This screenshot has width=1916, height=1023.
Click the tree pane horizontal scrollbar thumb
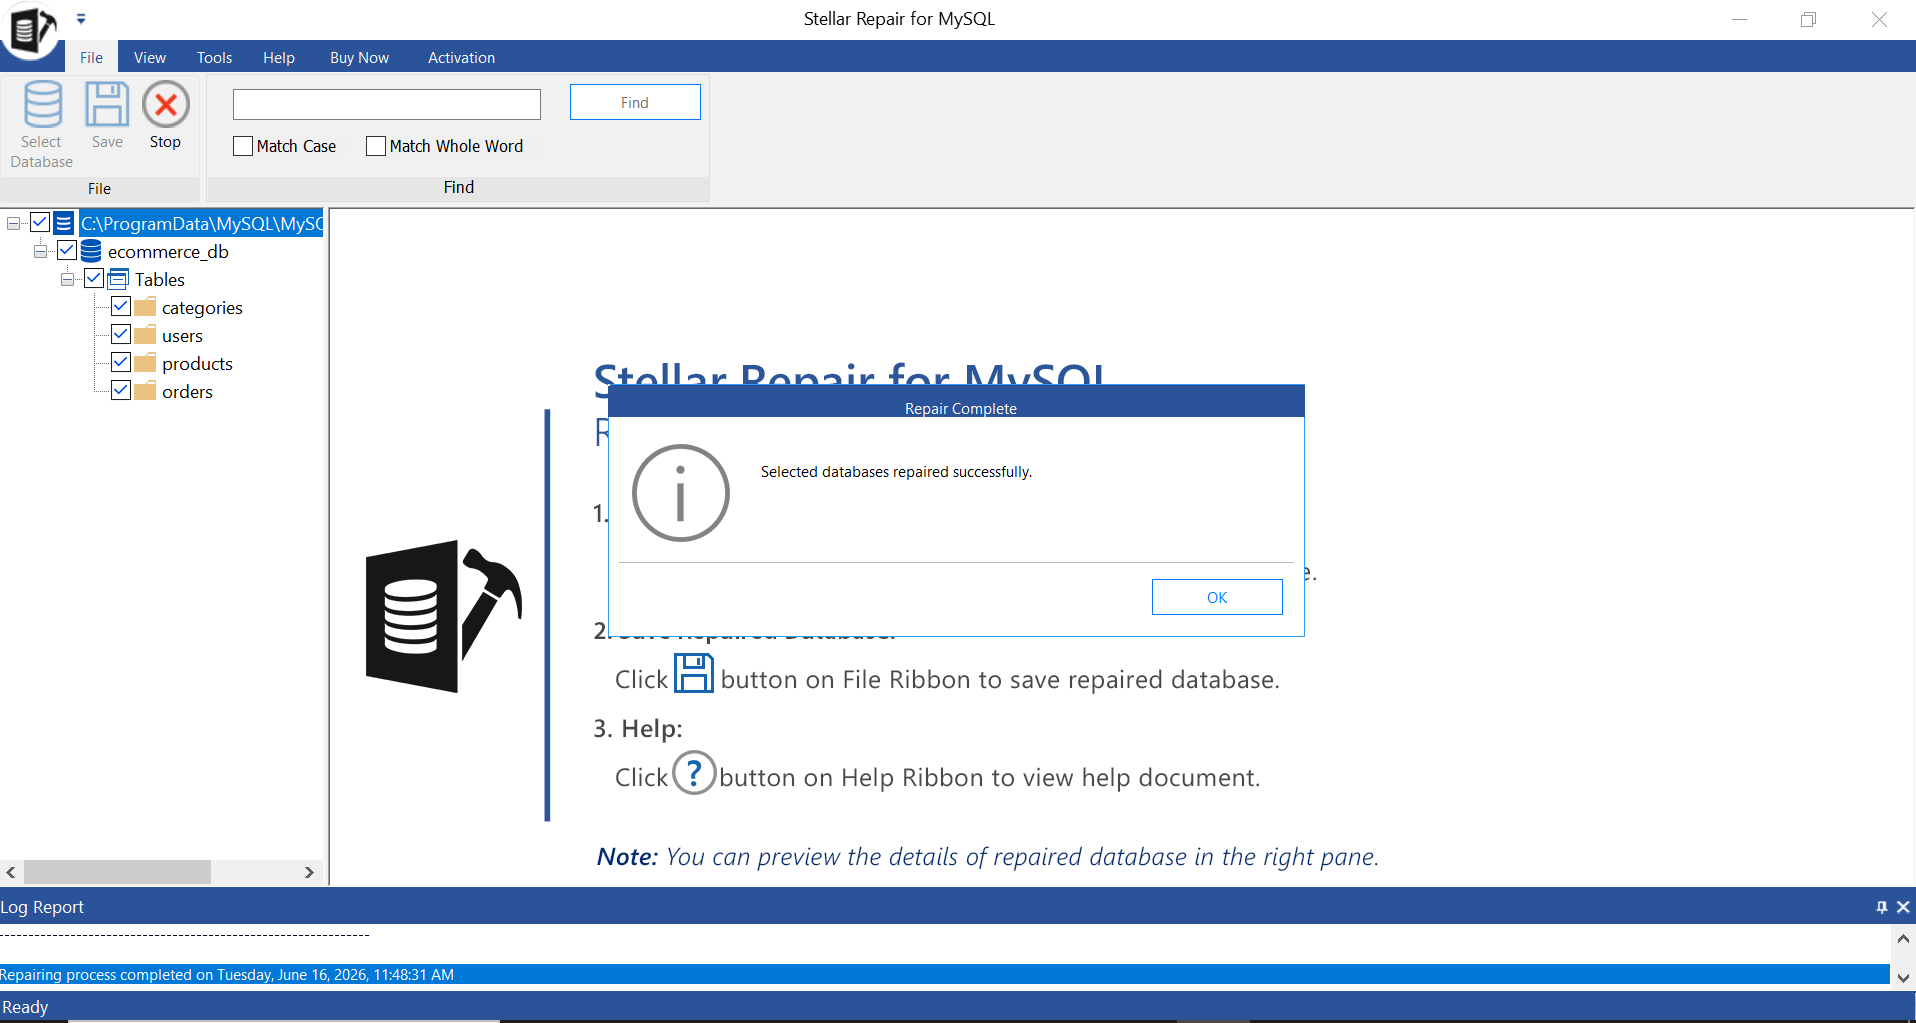click(x=117, y=872)
